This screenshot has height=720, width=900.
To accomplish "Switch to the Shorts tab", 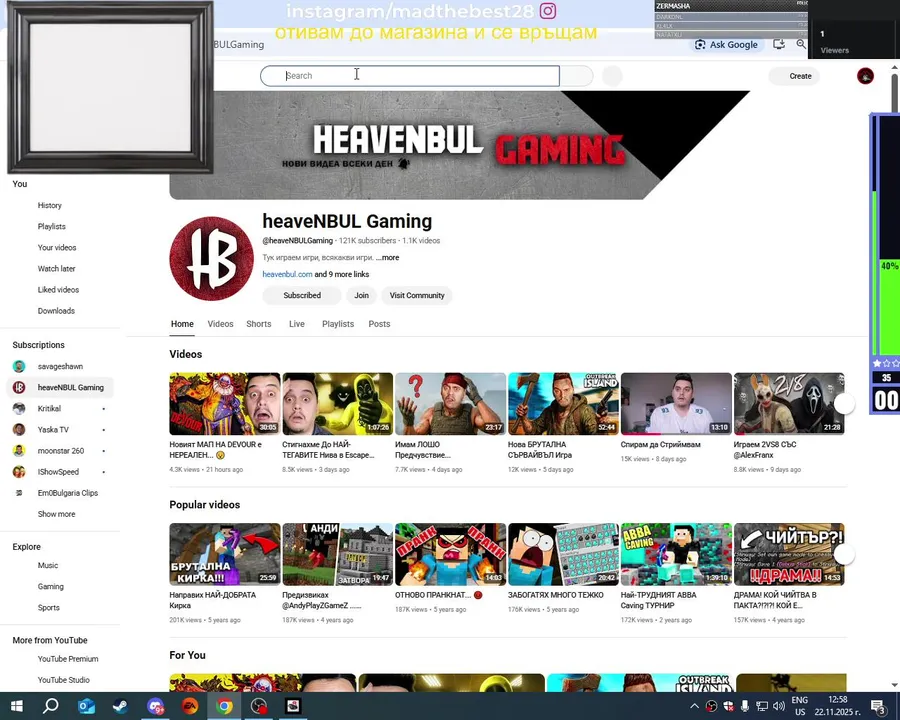I will [259, 324].
